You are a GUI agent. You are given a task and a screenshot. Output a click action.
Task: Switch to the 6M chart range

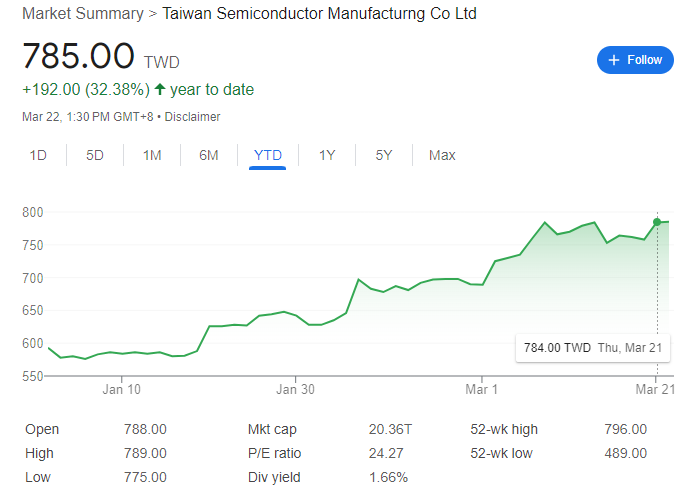(x=208, y=155)
